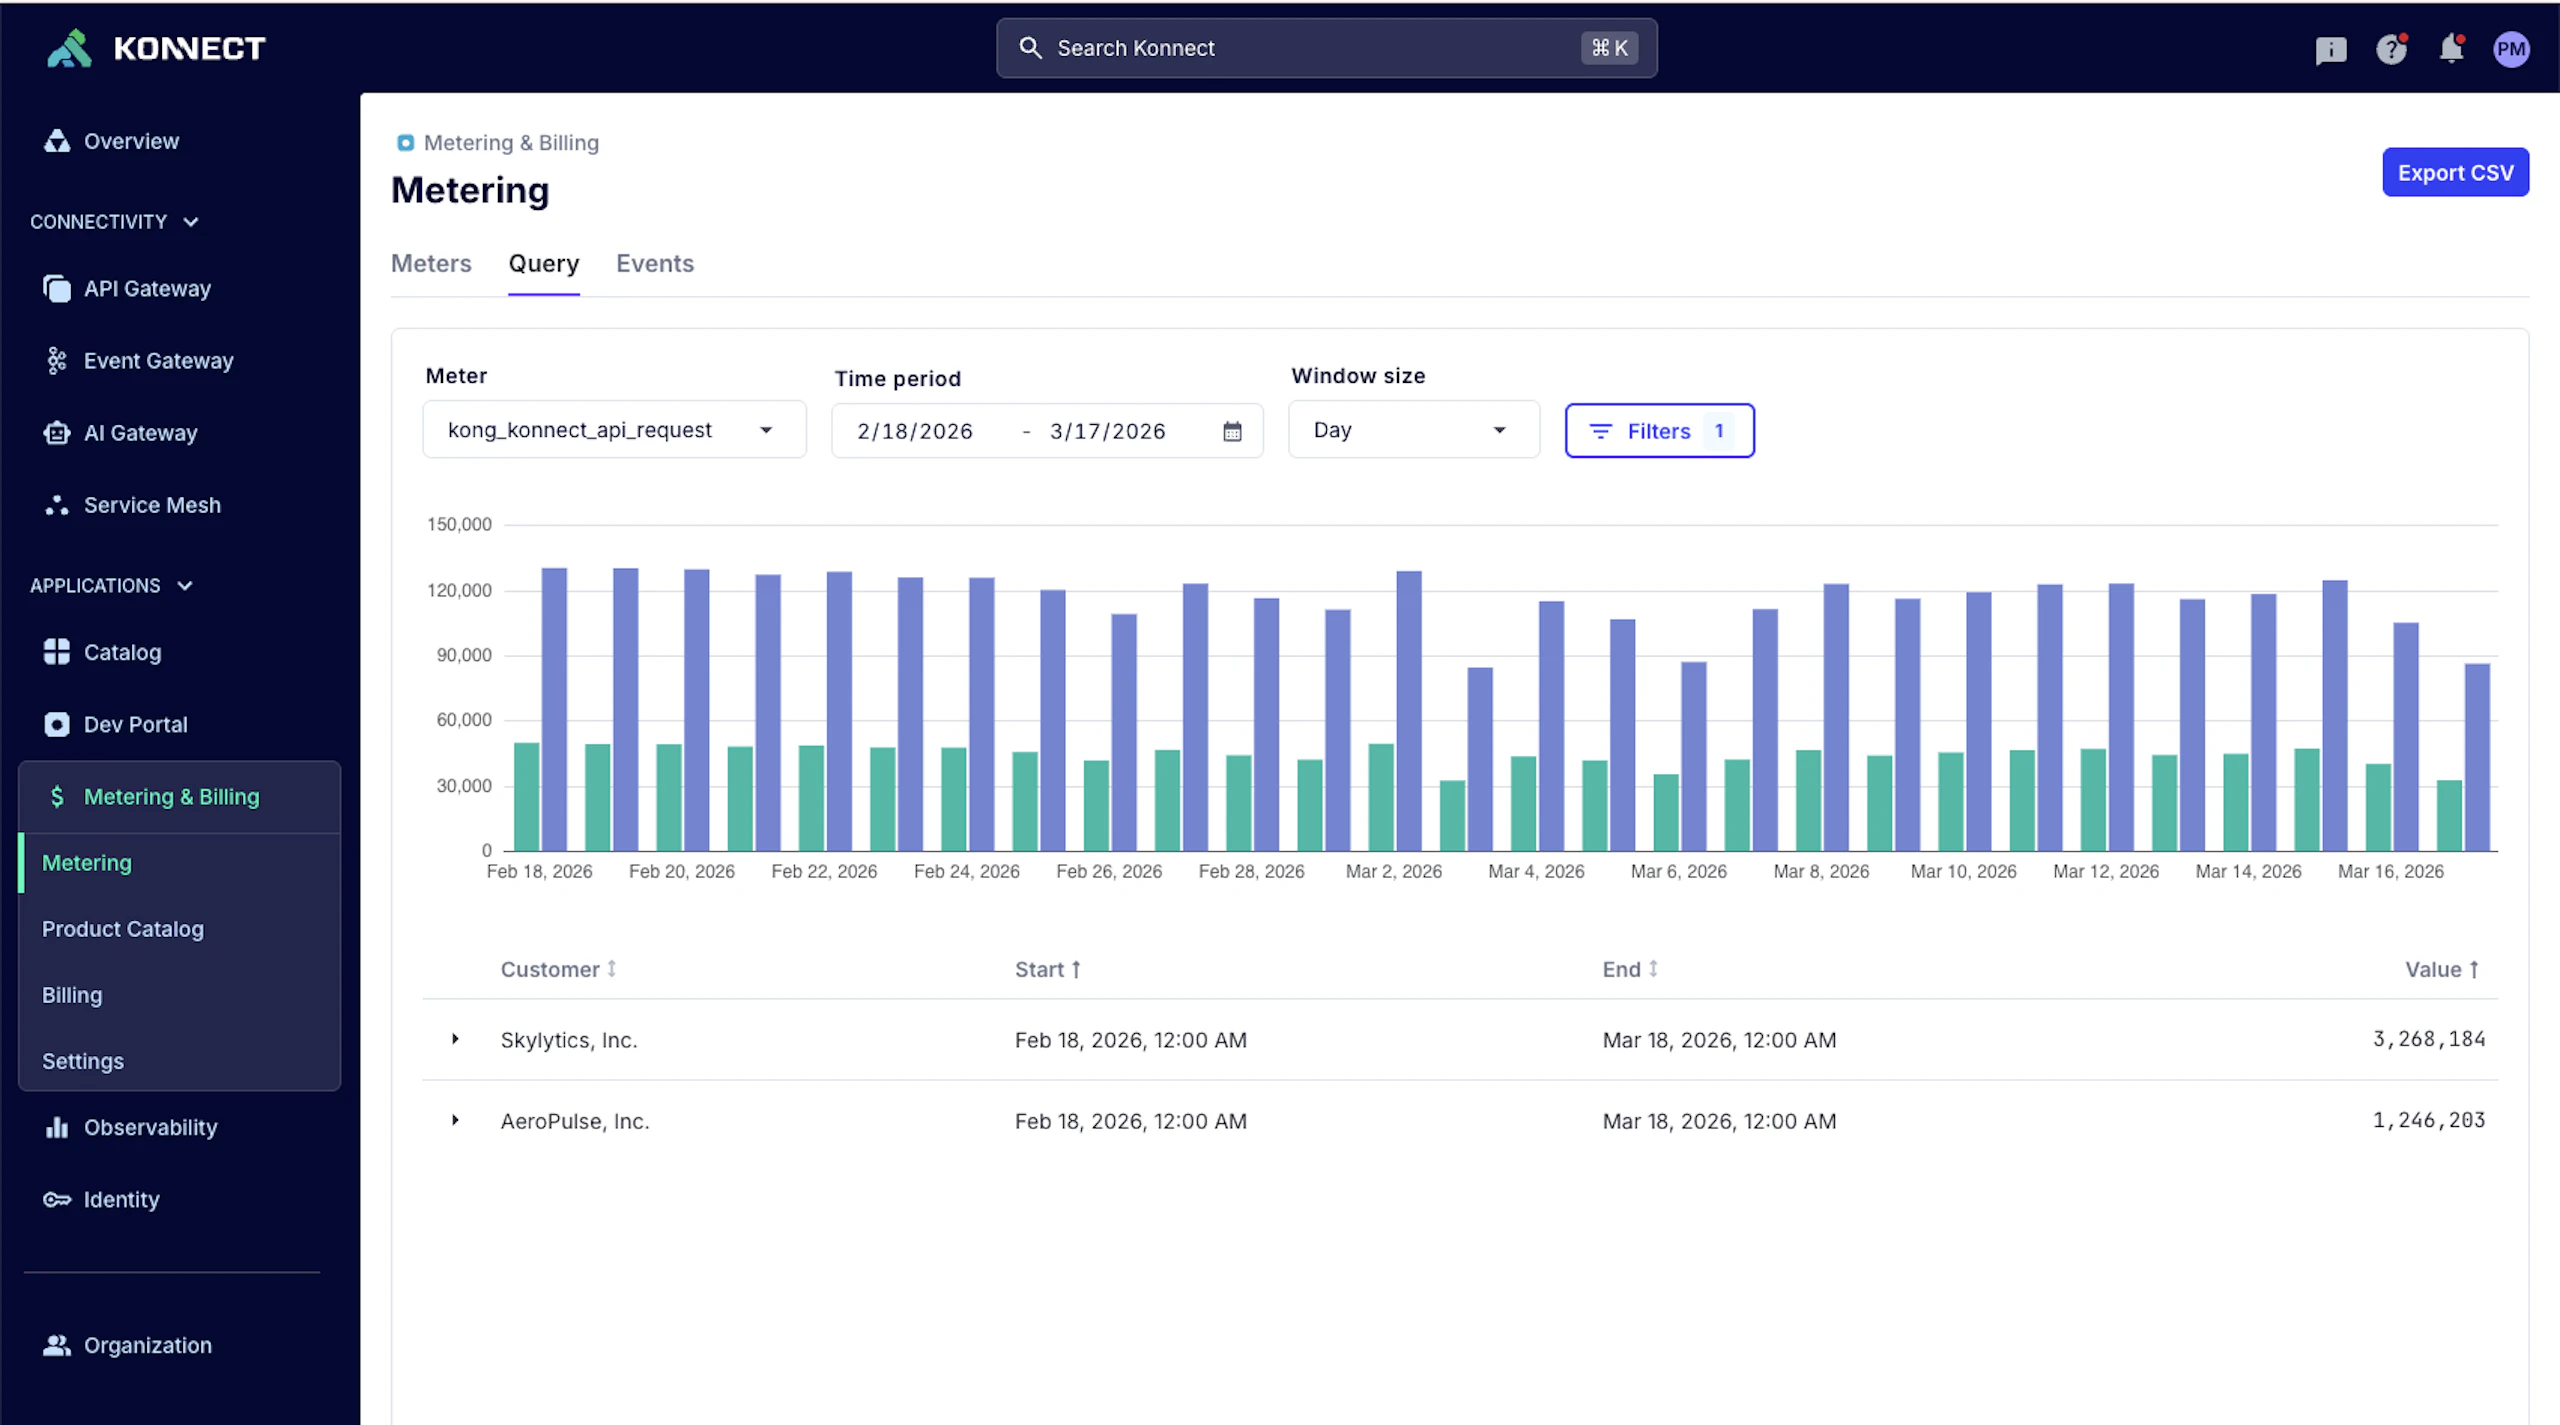Open the Meter dropdown
This screenshot has height=1425, width=2560.
[613, 430]
